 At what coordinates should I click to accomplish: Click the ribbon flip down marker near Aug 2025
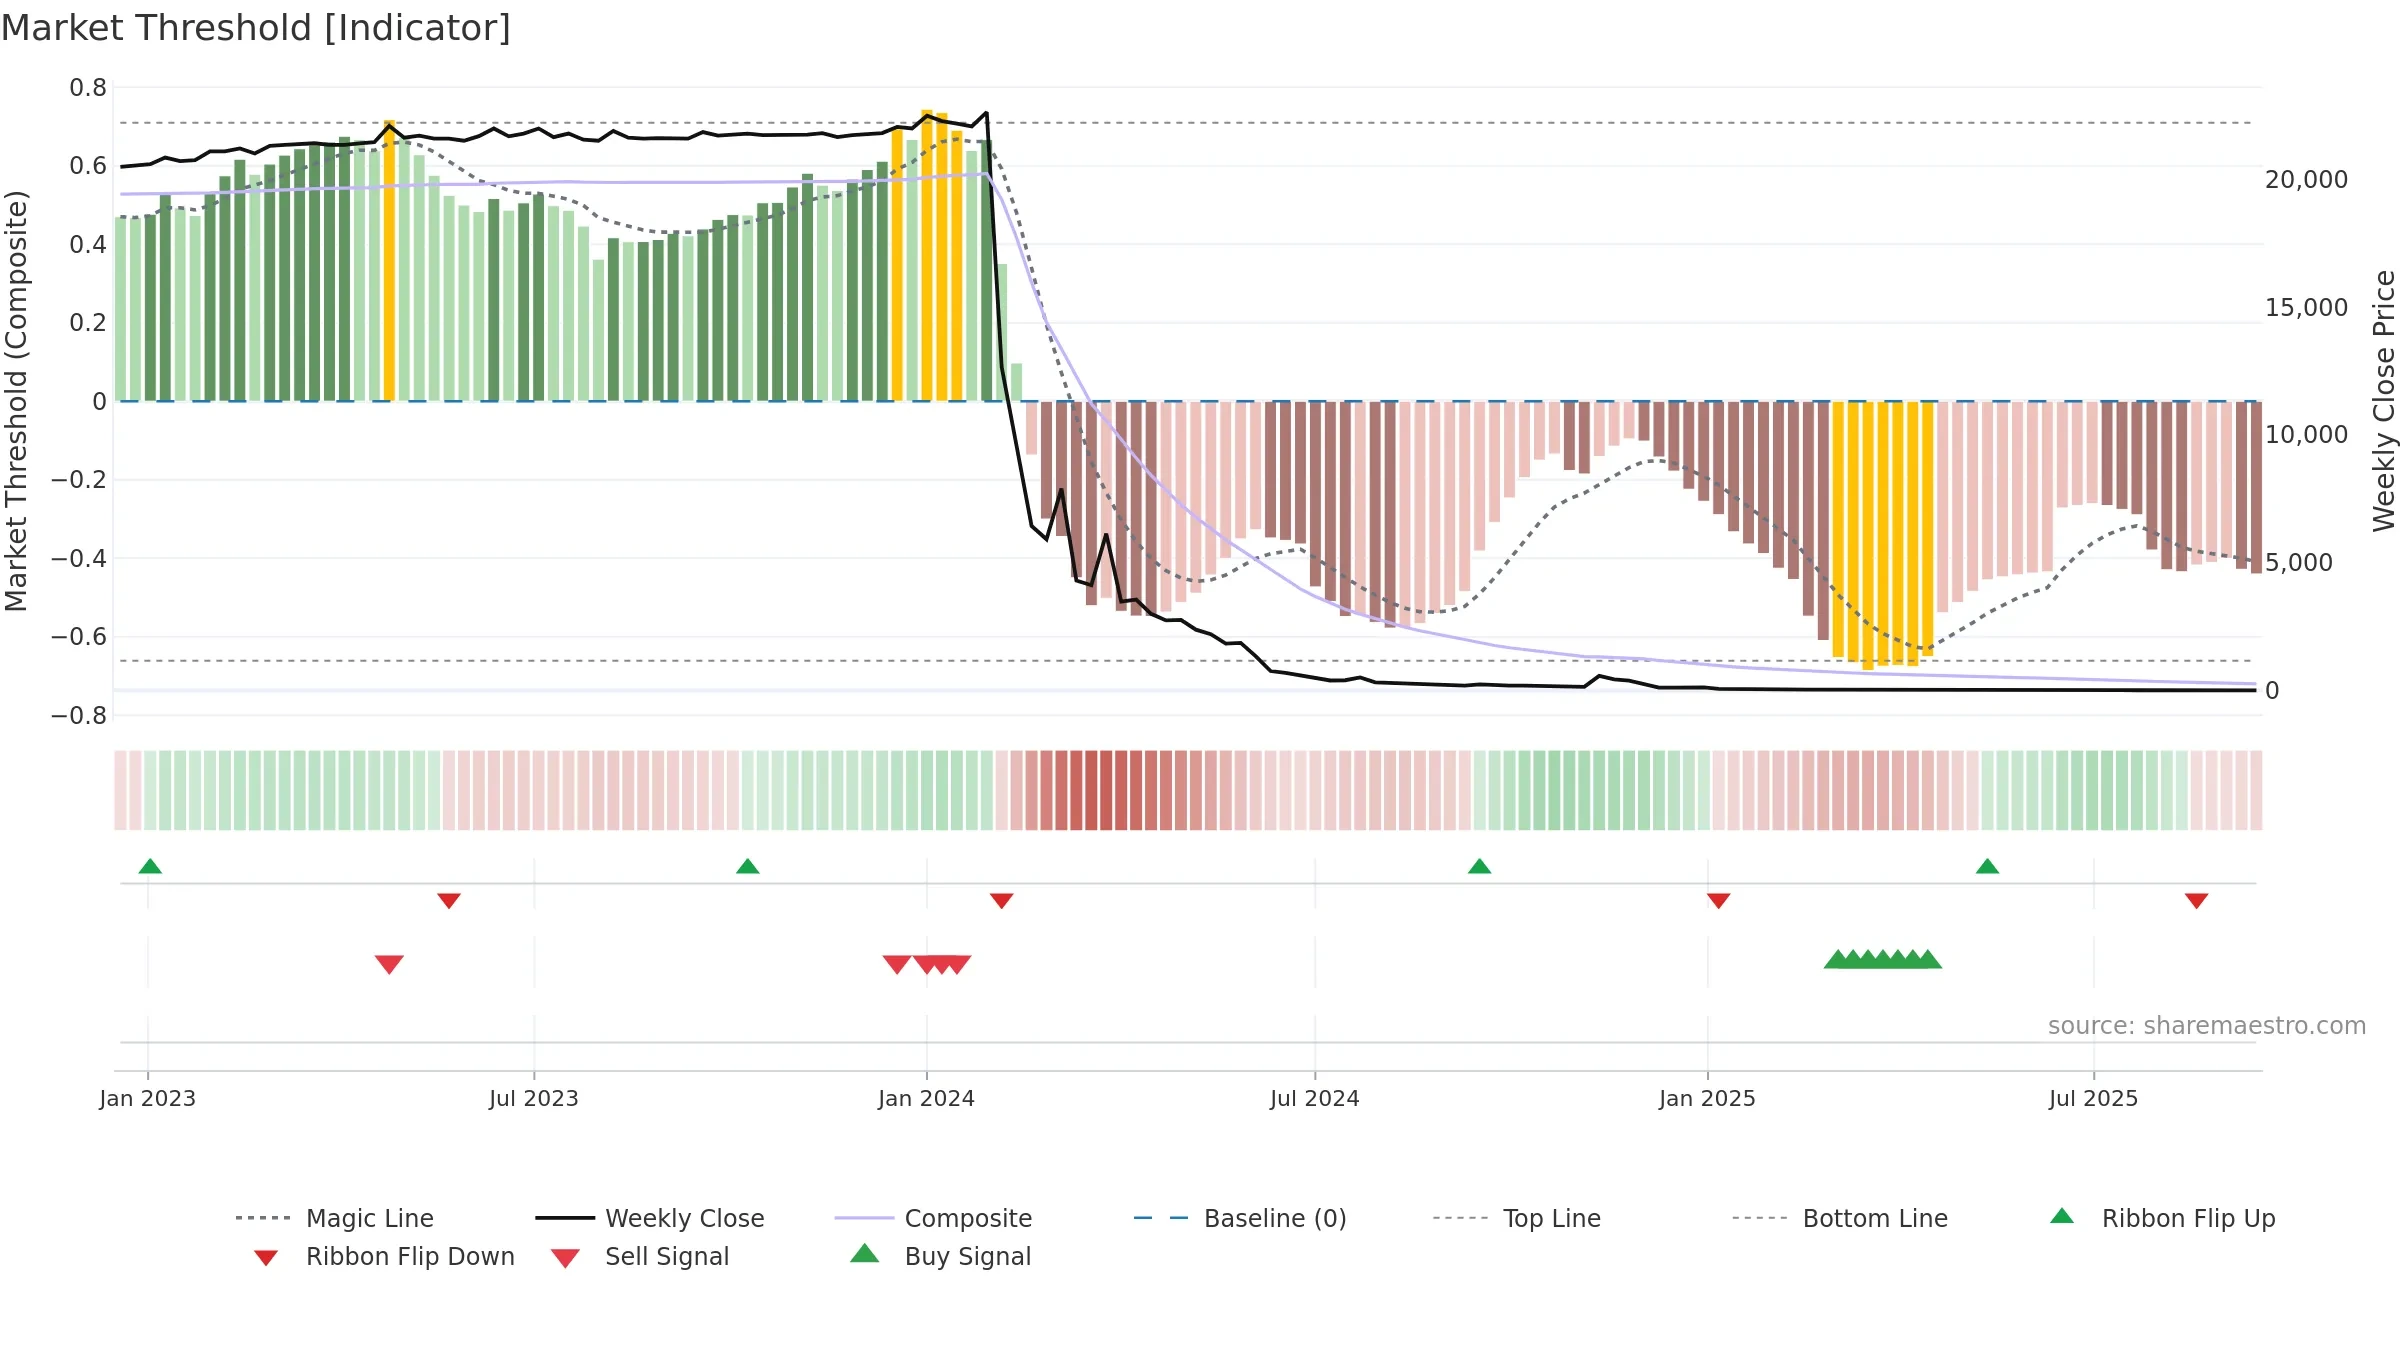tap(2197, 901)
